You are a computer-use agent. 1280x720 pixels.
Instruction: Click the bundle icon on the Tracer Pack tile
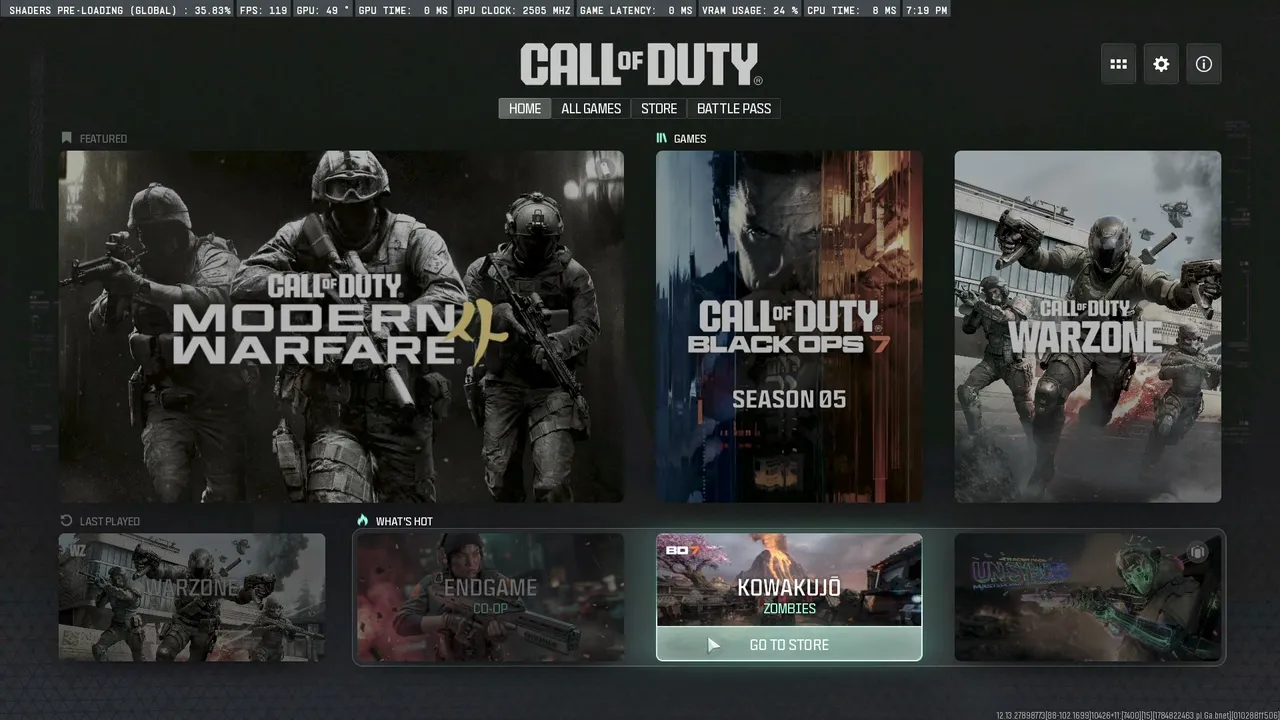(1197, 552)
